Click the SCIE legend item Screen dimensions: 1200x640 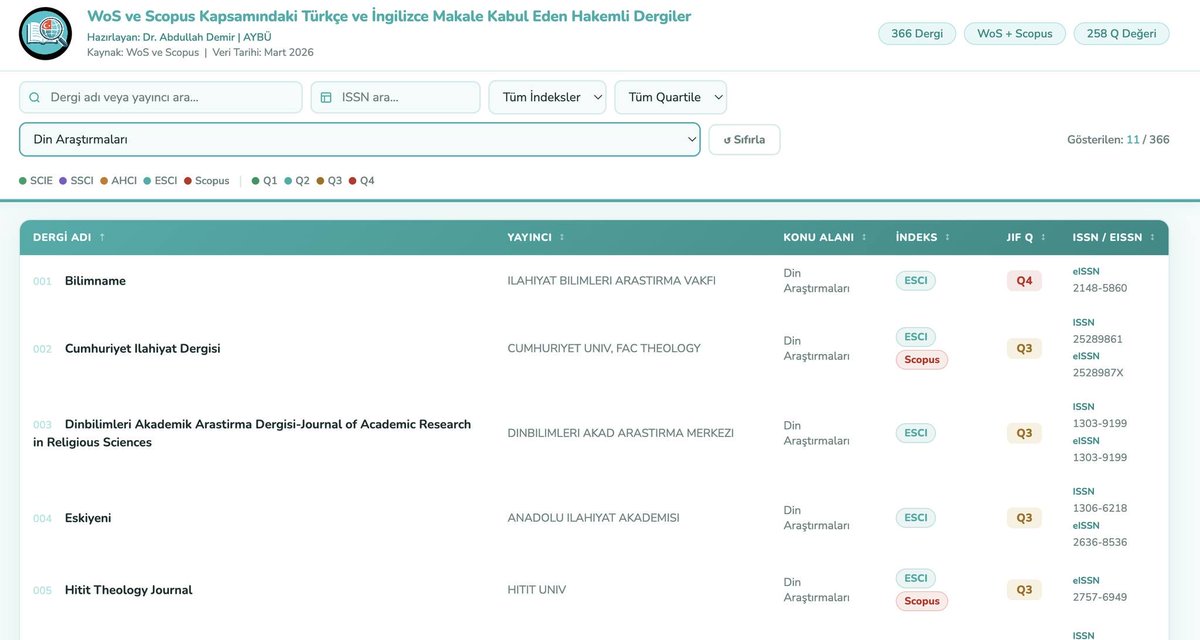pyautogui.click(x=36, y=181)
